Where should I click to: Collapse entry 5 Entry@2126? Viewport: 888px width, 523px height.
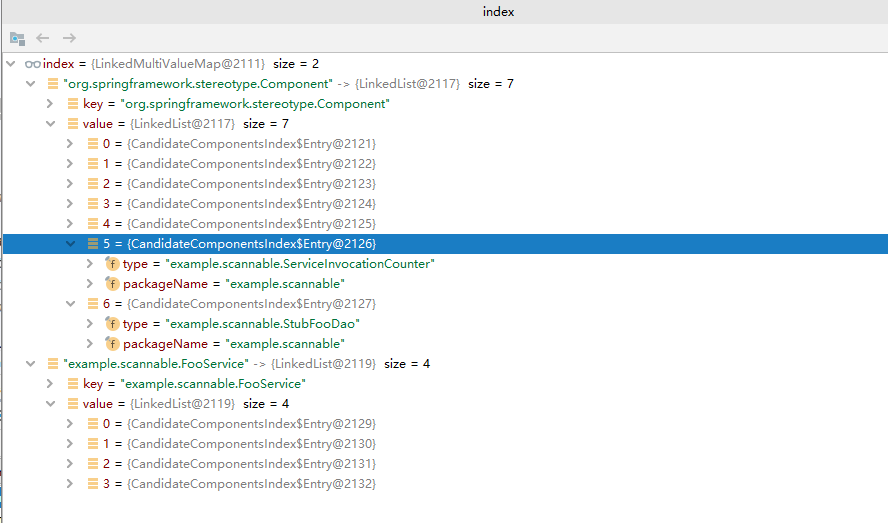click(70, 244)
